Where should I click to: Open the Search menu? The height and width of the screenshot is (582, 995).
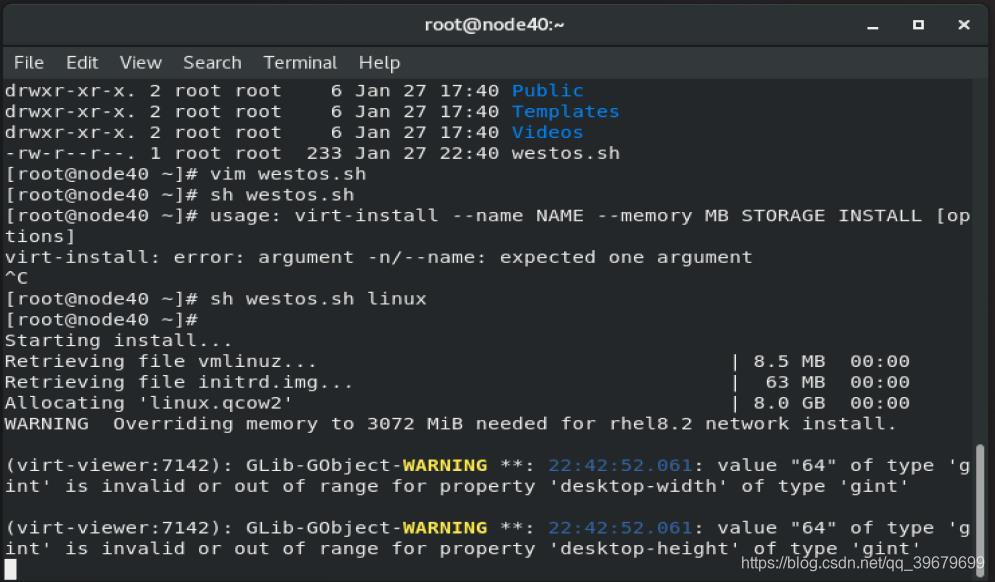(212, 63)
